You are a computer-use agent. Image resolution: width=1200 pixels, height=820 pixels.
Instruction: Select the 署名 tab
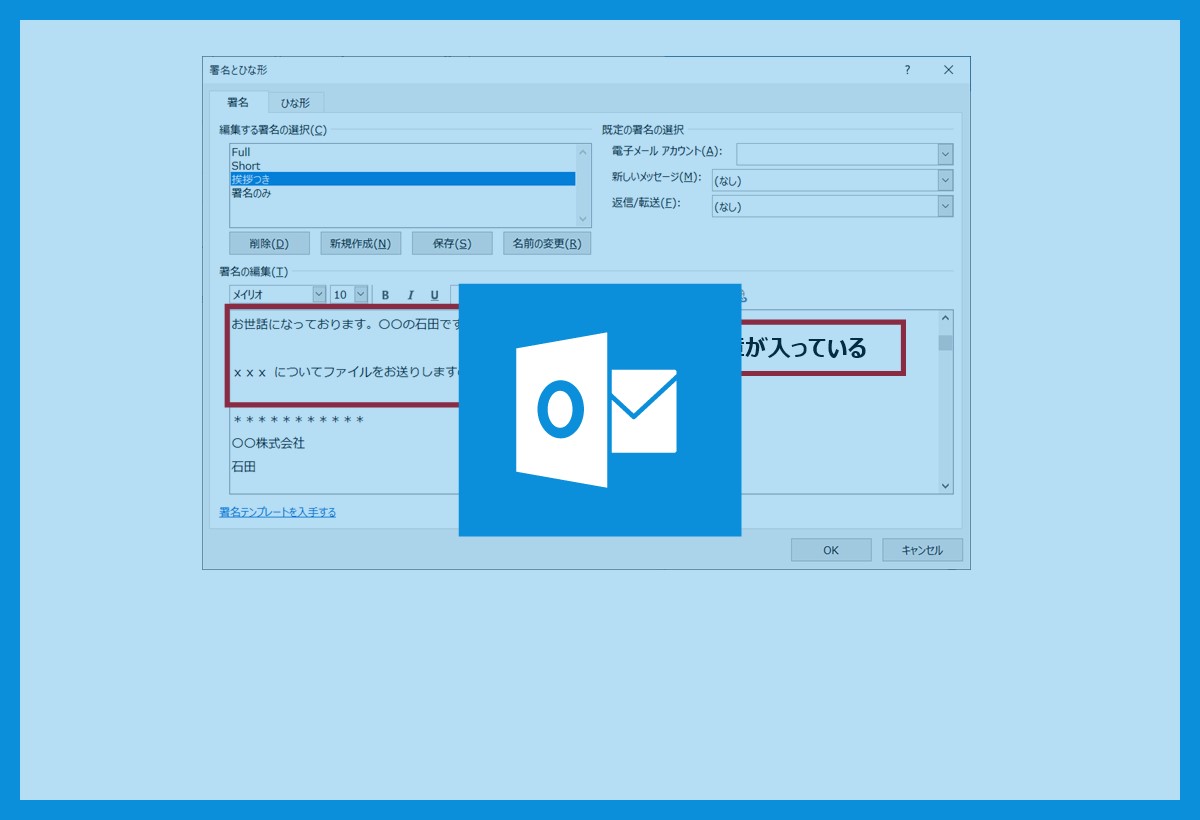(x=238, y=103)
